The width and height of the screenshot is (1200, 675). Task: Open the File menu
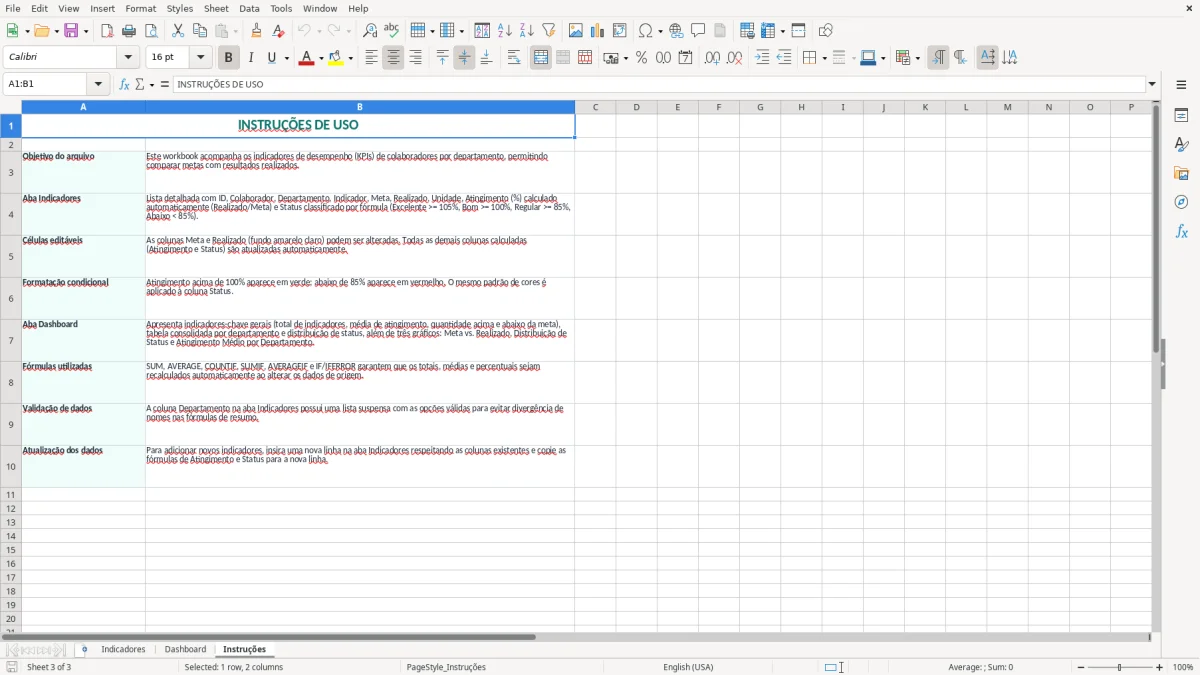point(12,8)
